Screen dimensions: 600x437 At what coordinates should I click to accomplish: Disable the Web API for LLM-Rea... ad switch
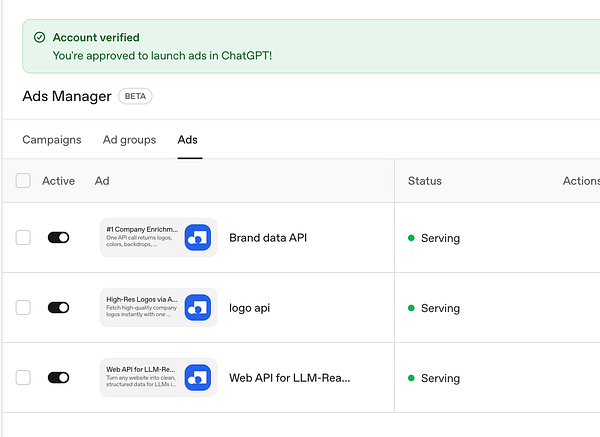(x=59, y=378)
